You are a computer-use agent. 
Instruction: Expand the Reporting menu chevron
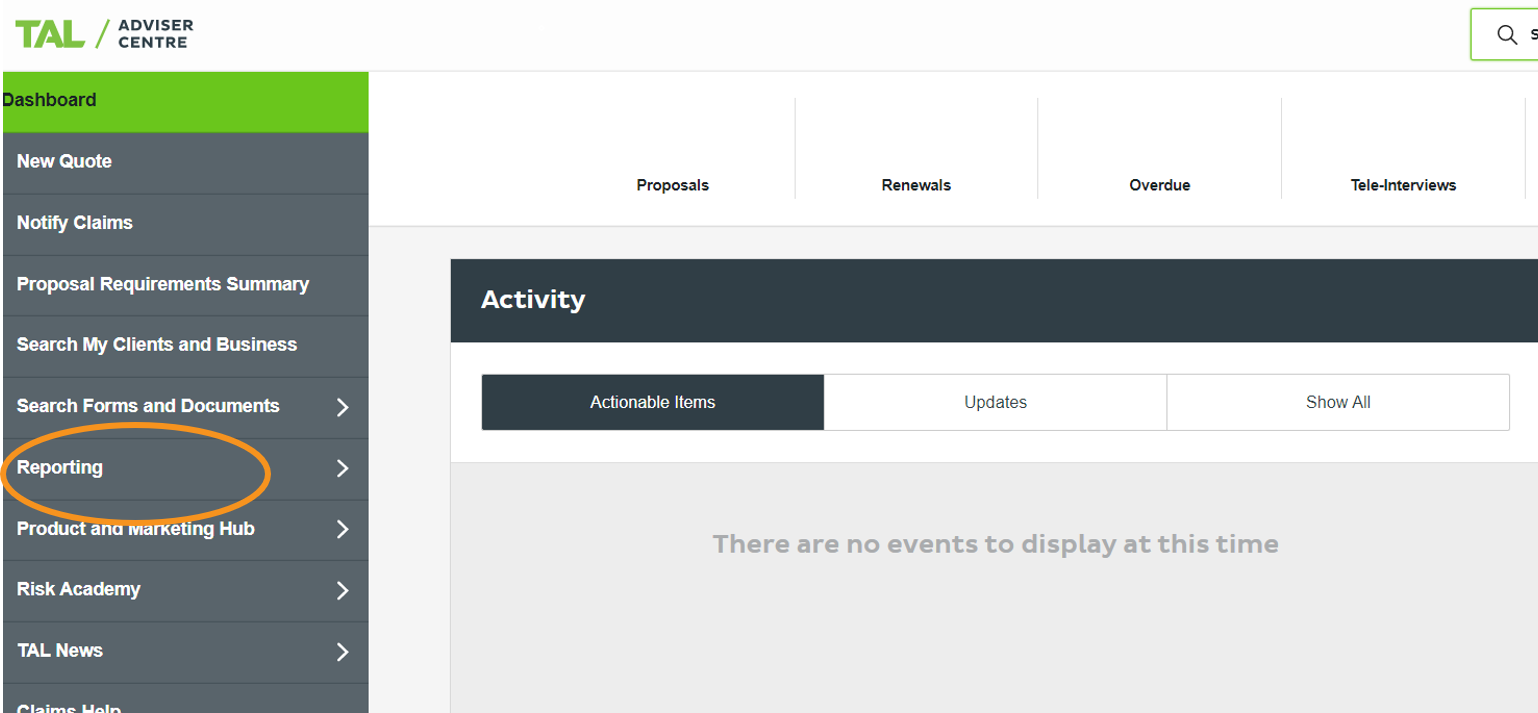(x=342, y=468)
